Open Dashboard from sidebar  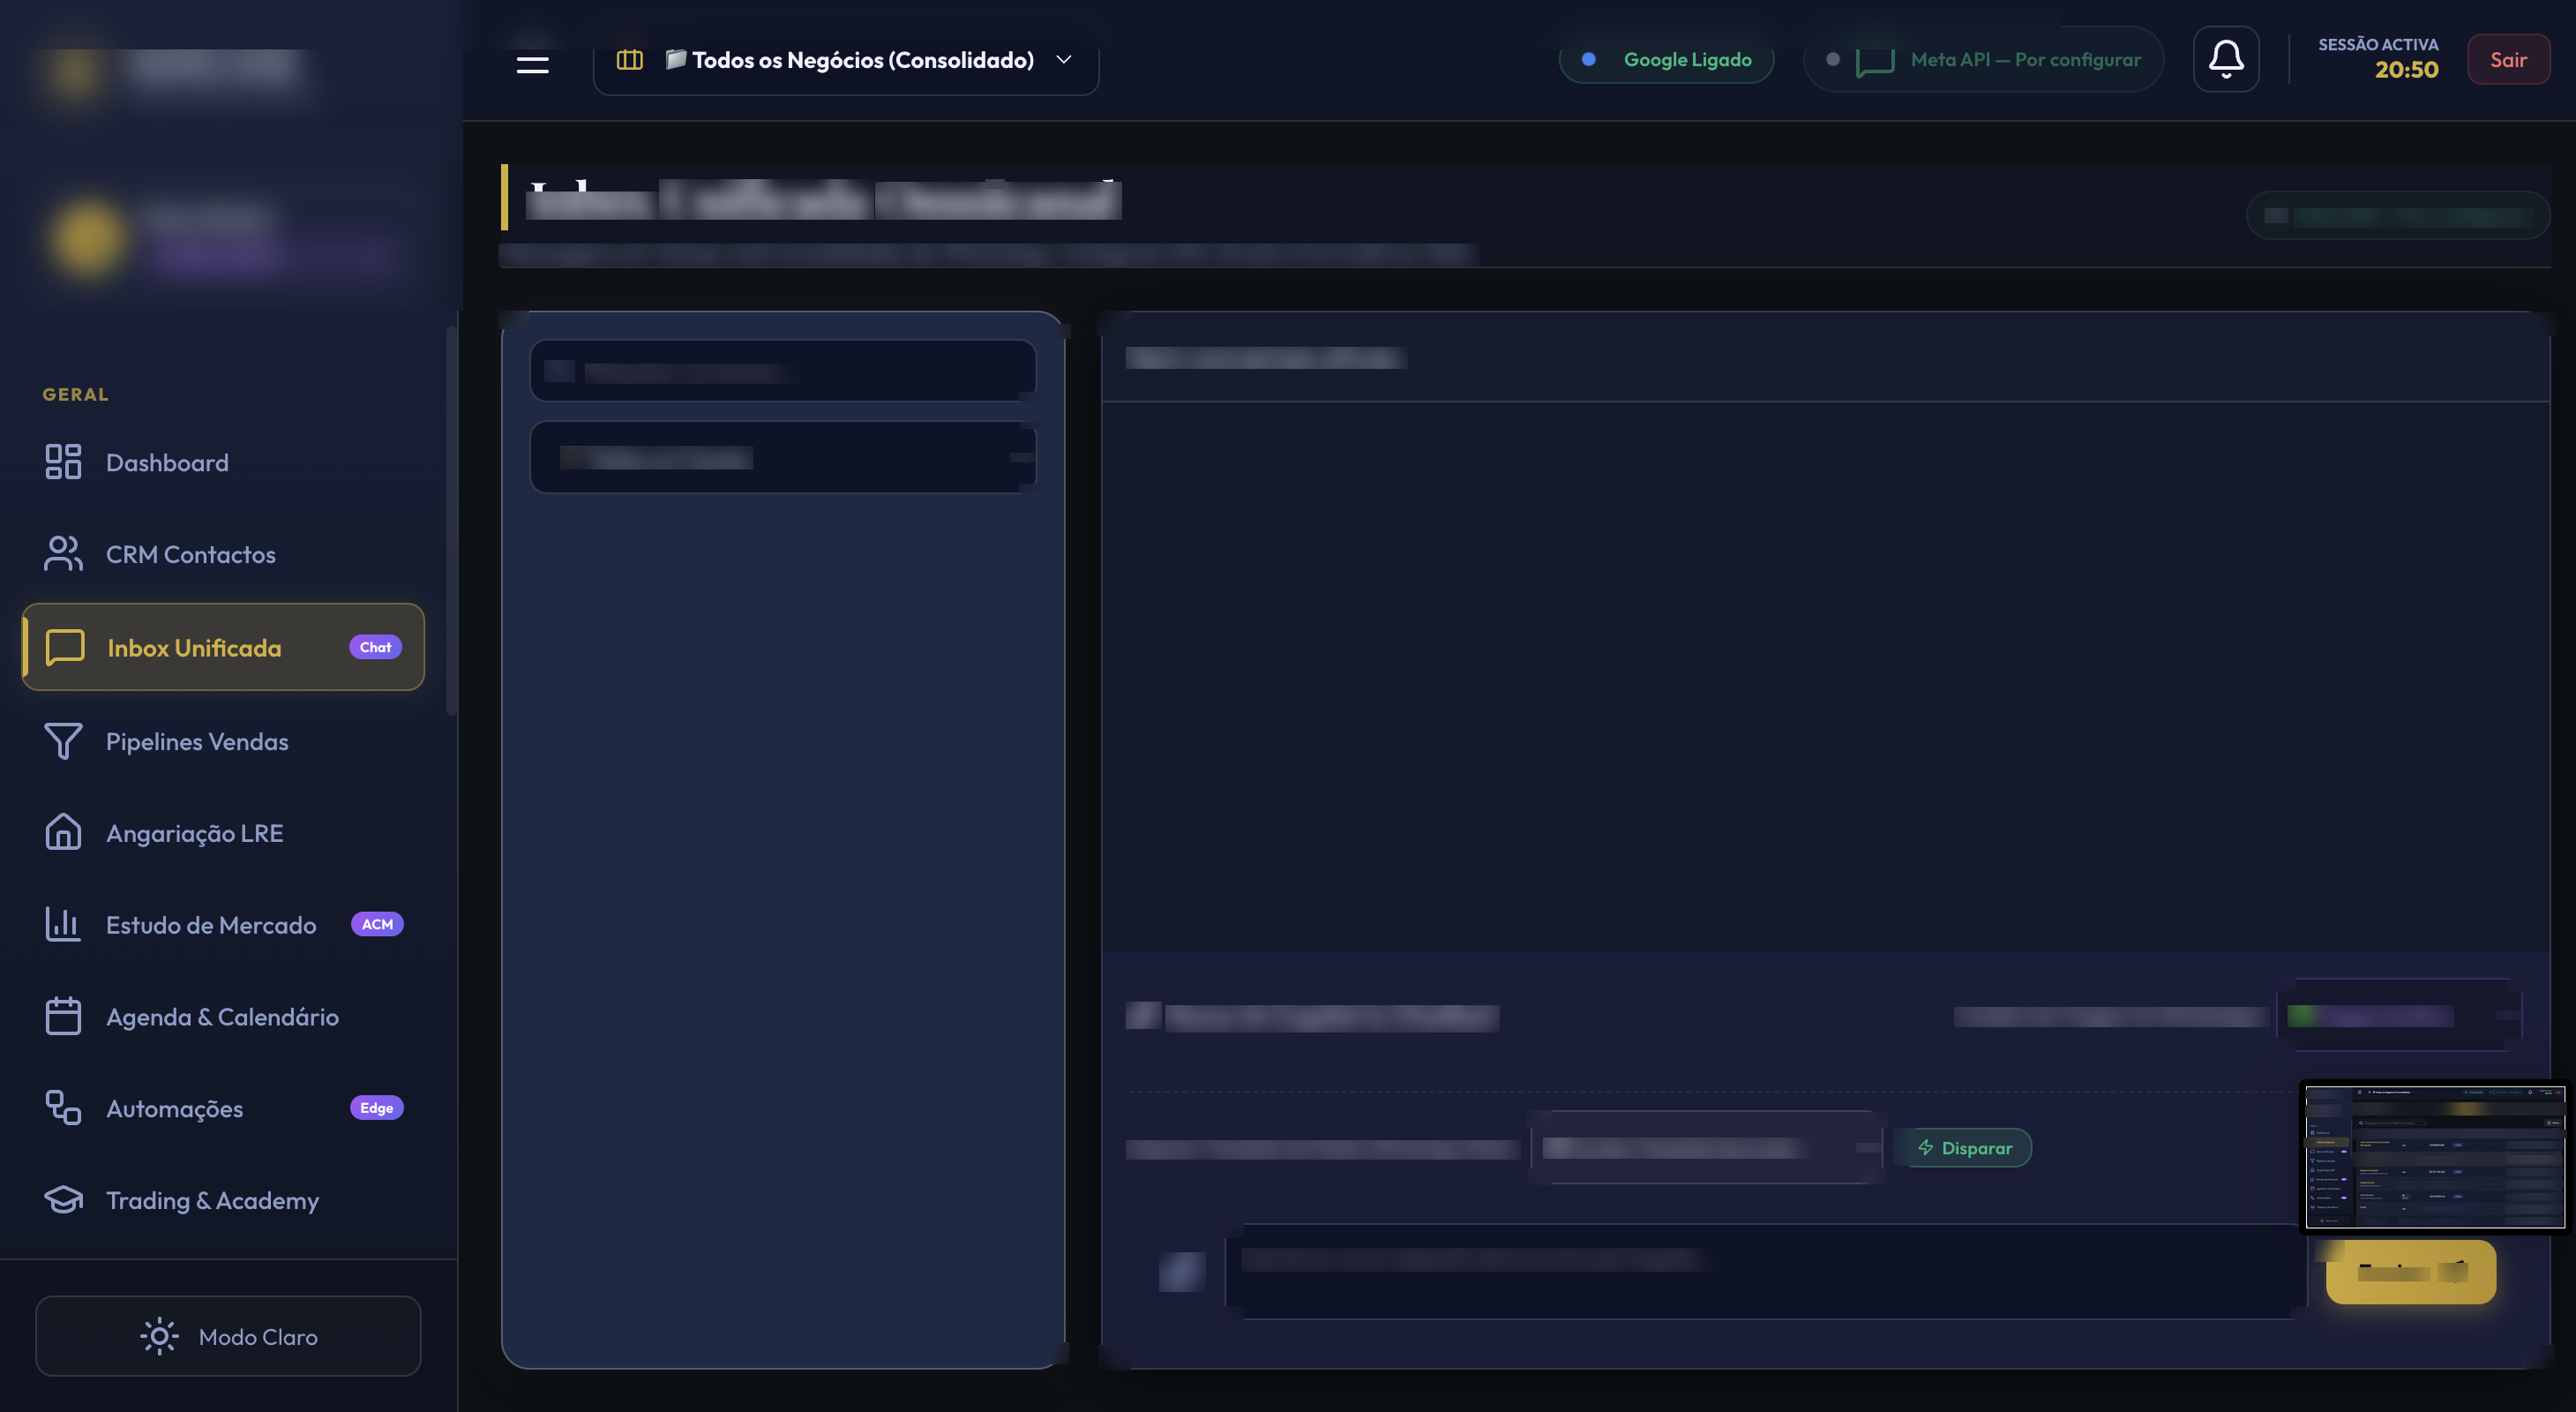pos(224,463)
